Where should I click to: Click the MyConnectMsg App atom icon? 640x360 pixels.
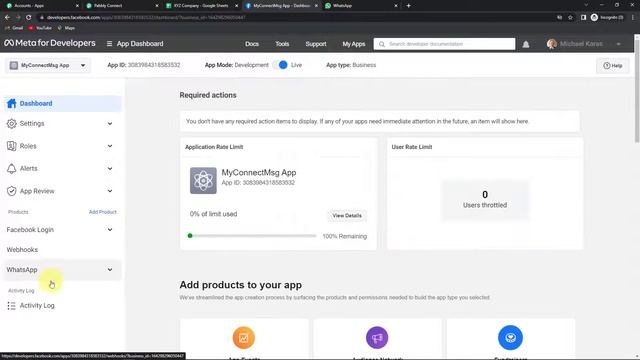coord(203,180)
